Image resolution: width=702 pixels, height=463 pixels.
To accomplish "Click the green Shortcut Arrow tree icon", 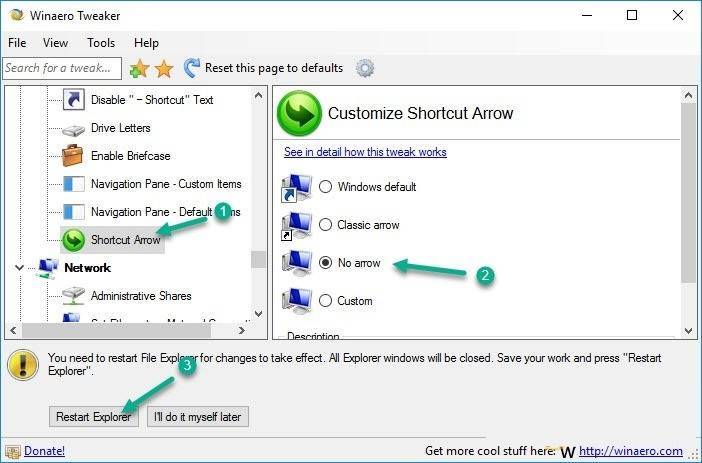I will 73,240.
